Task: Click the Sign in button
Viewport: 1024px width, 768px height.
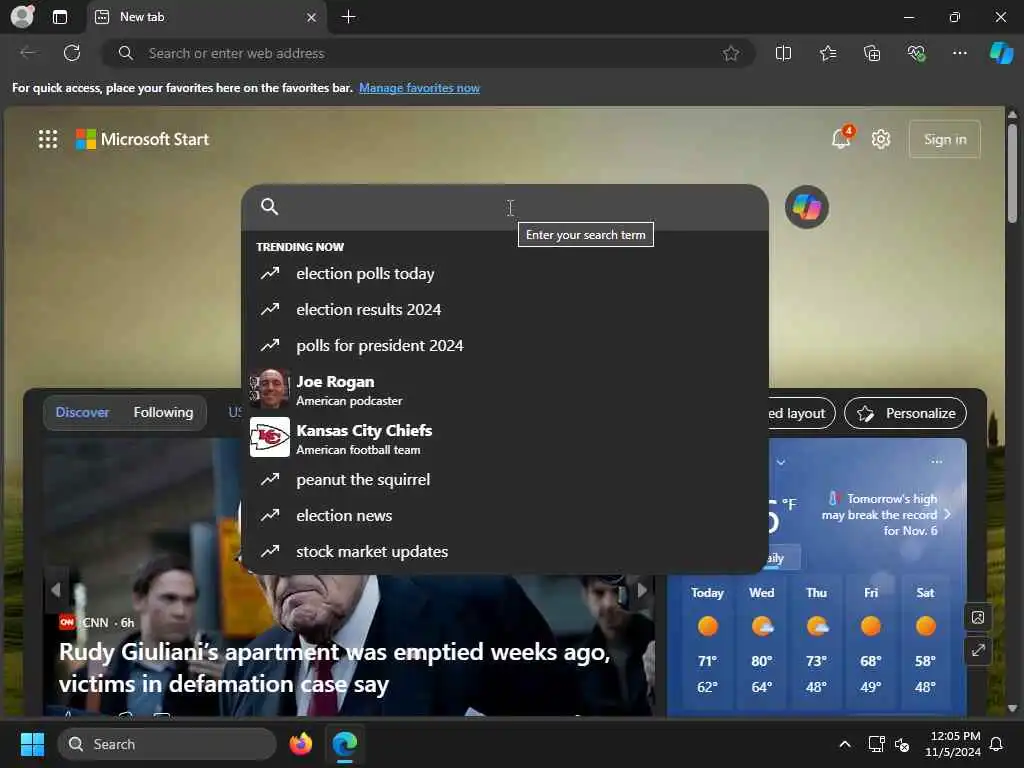Action: 944,139
